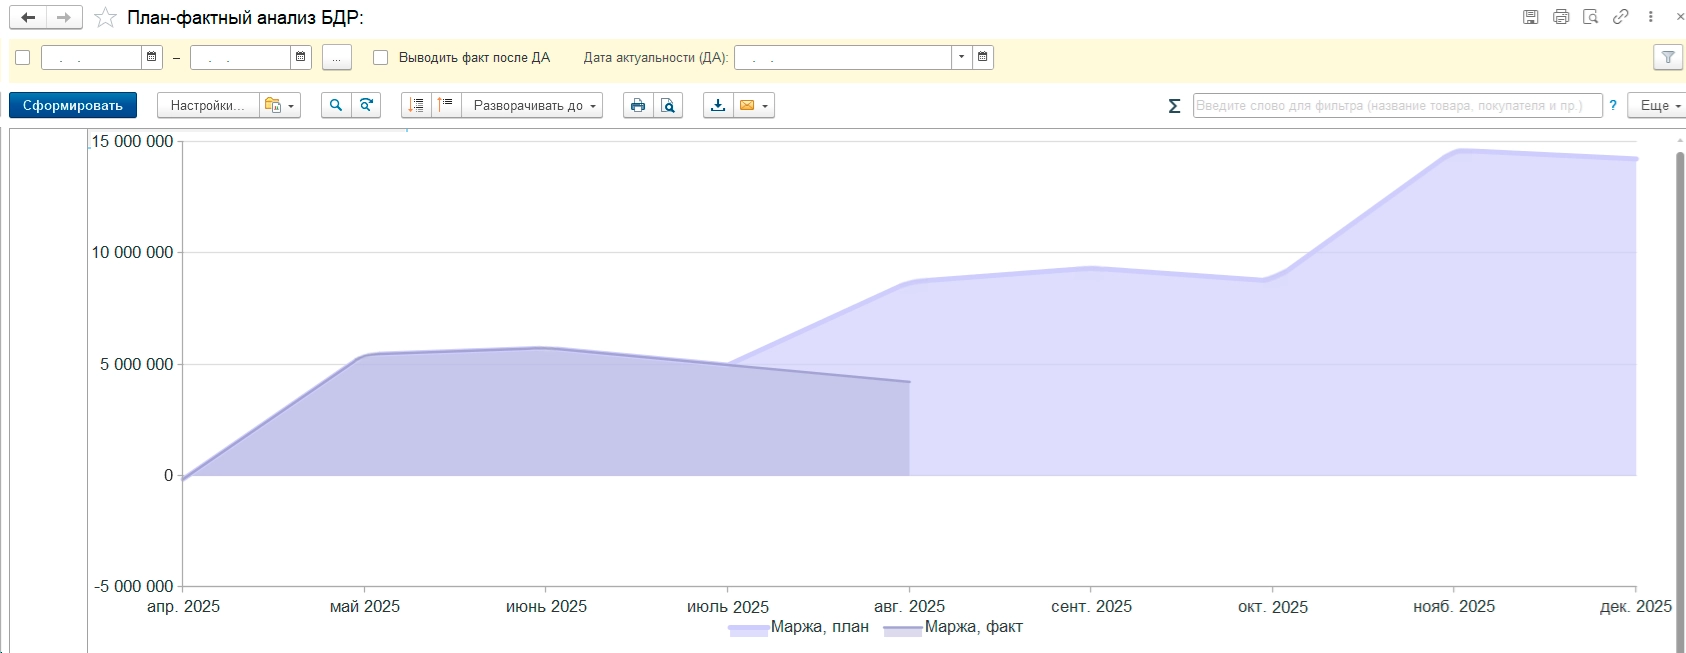Click the printer icon in report toolbar
The image size is (1686, 653).
(x=638, y=106)
